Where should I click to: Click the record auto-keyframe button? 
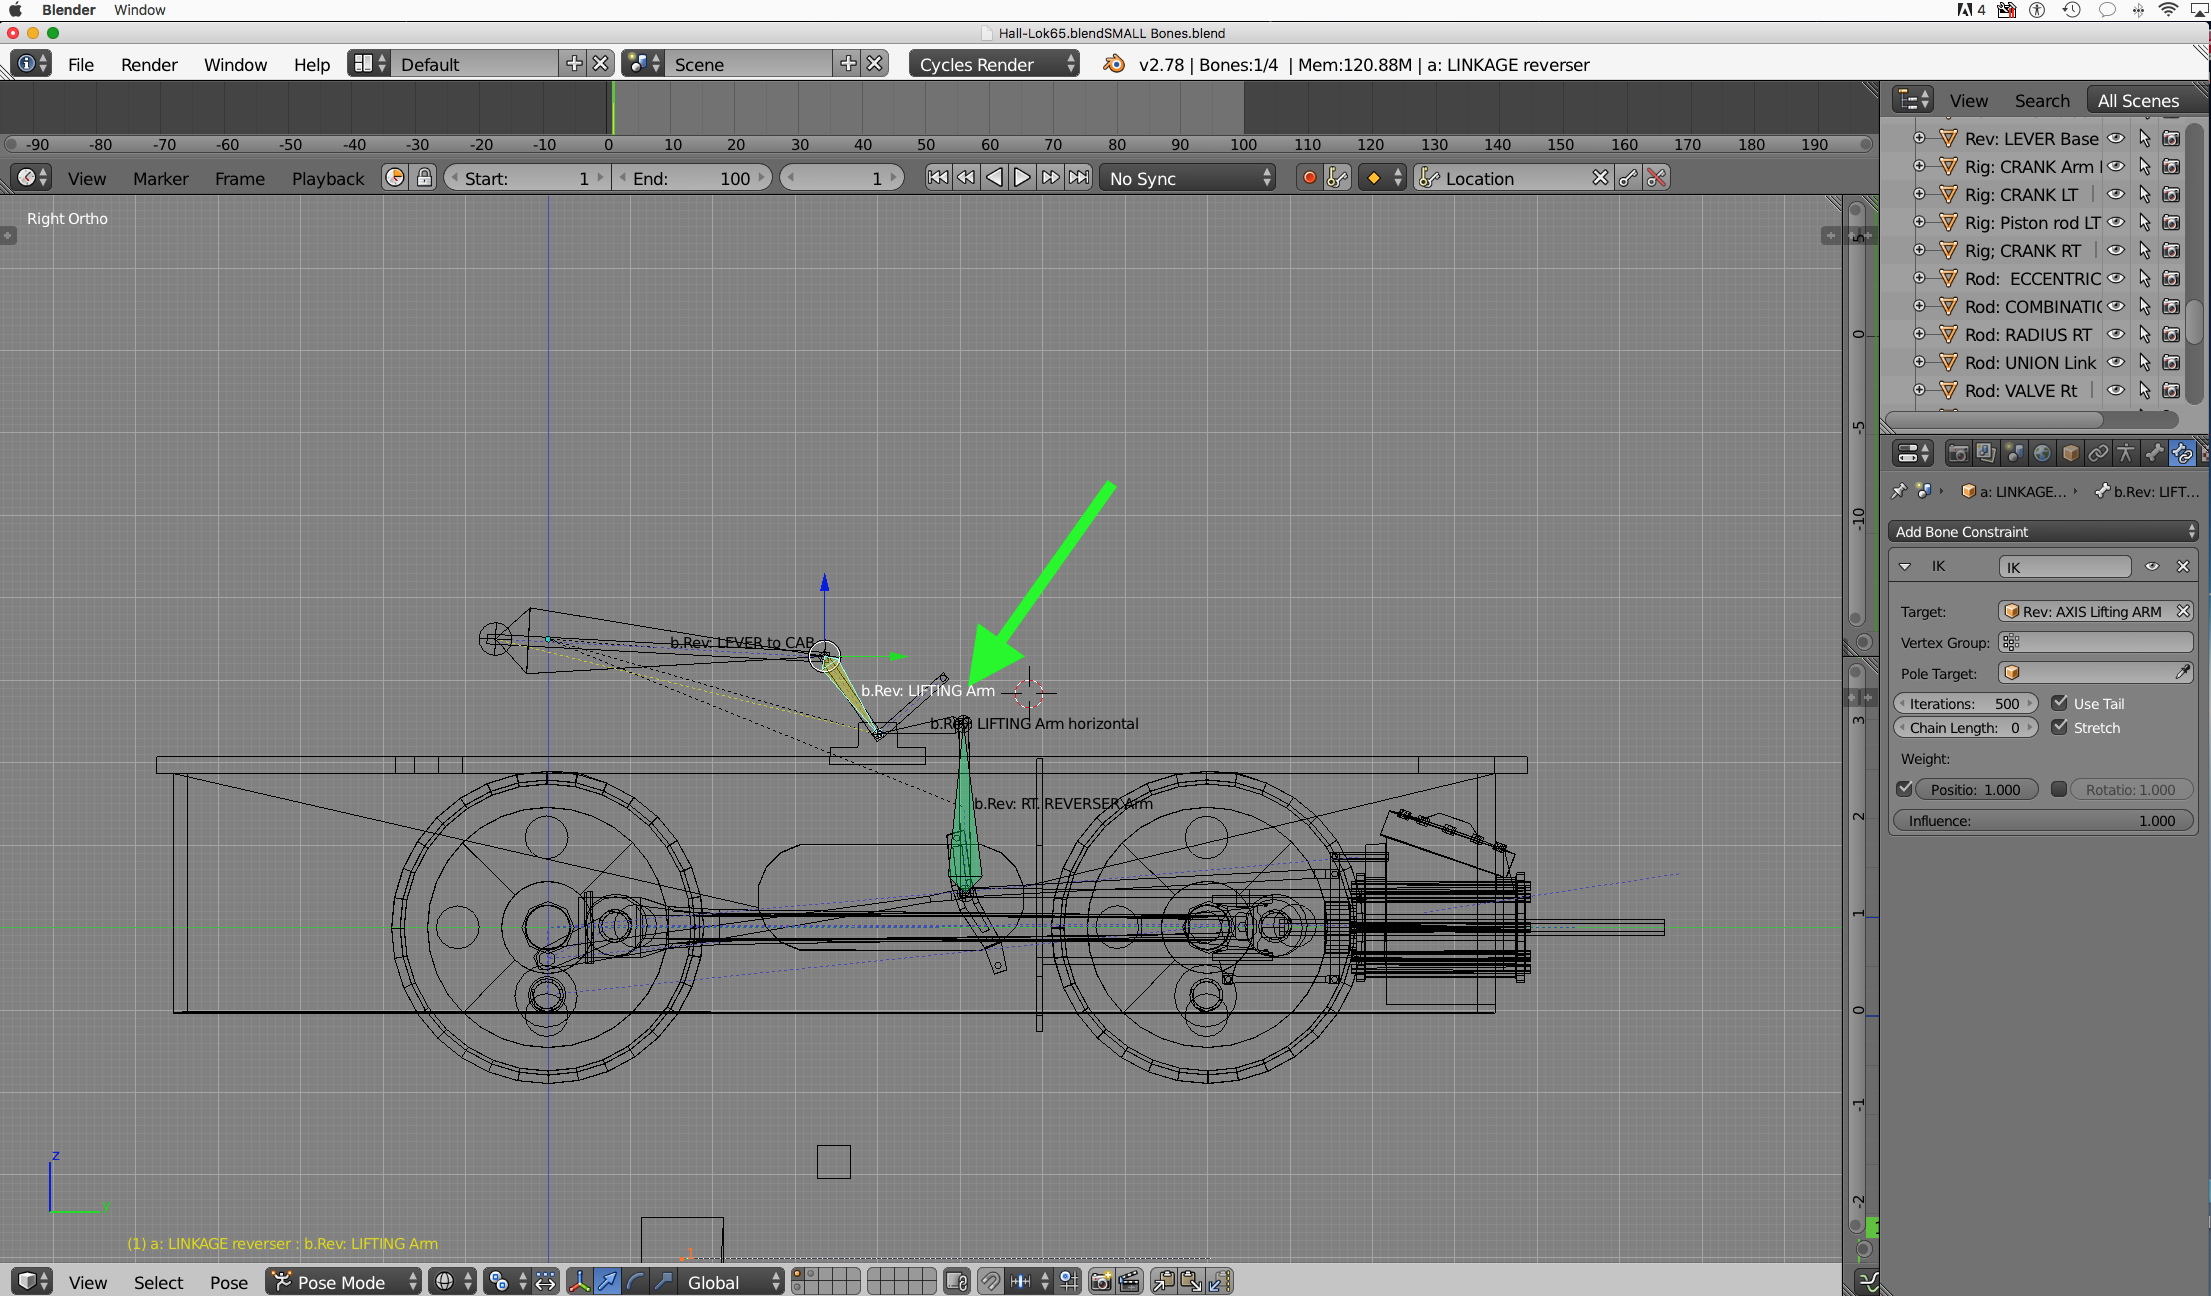tap(1308, 178)
